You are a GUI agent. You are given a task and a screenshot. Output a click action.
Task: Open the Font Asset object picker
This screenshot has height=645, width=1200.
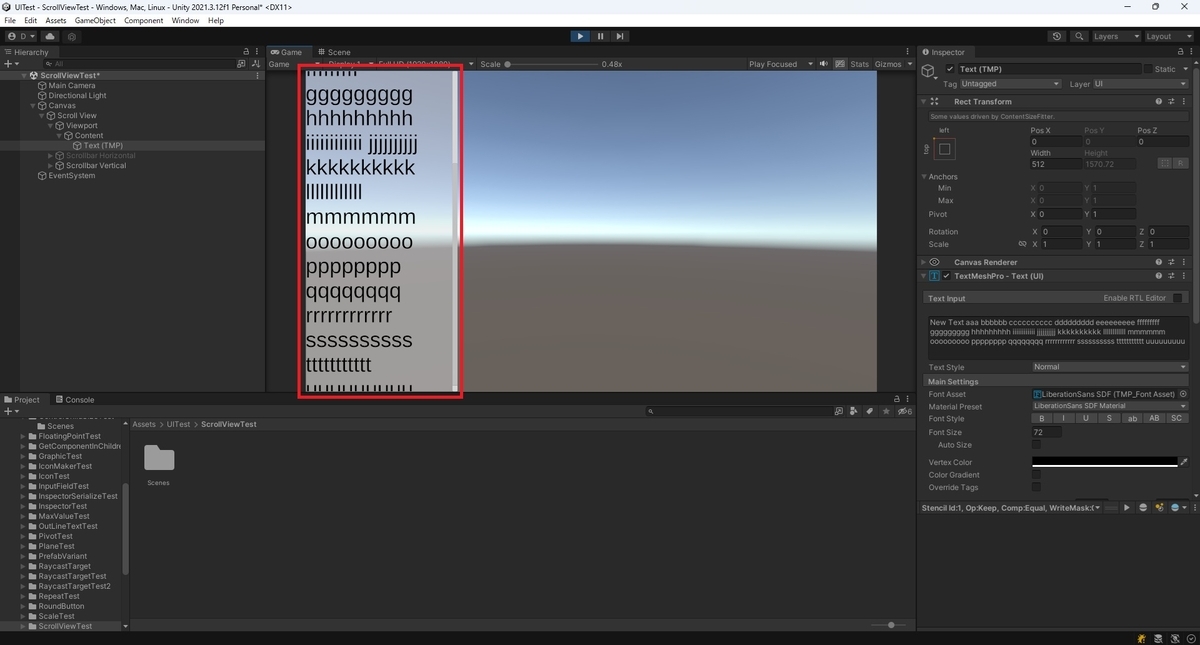(x=1183, y=394)
